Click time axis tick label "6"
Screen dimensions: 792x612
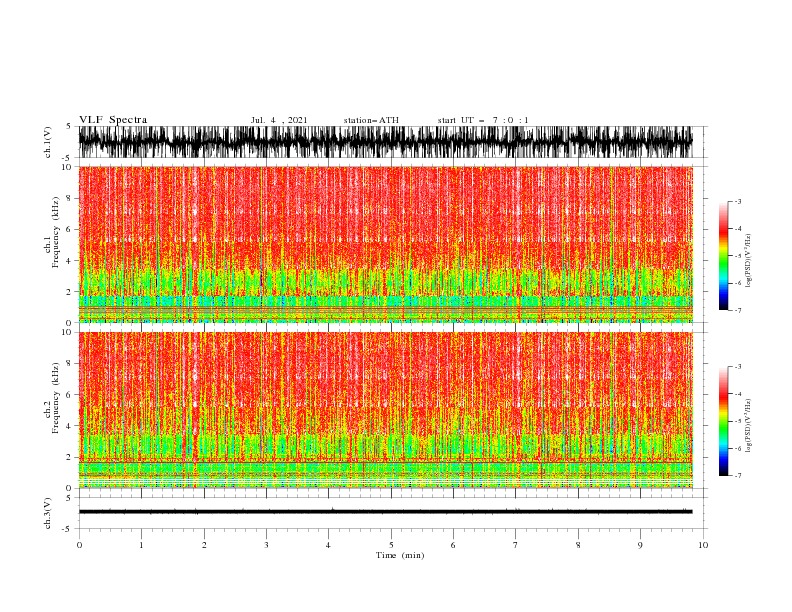(453, 545)
